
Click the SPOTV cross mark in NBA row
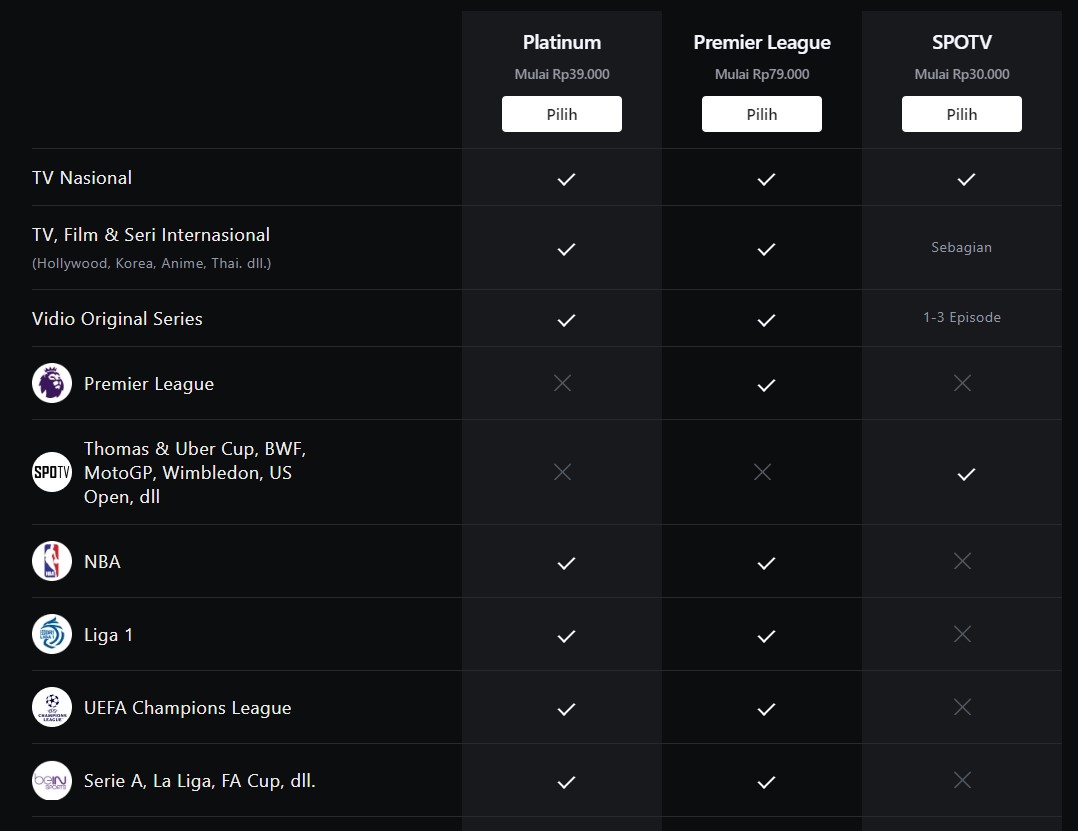962,561
